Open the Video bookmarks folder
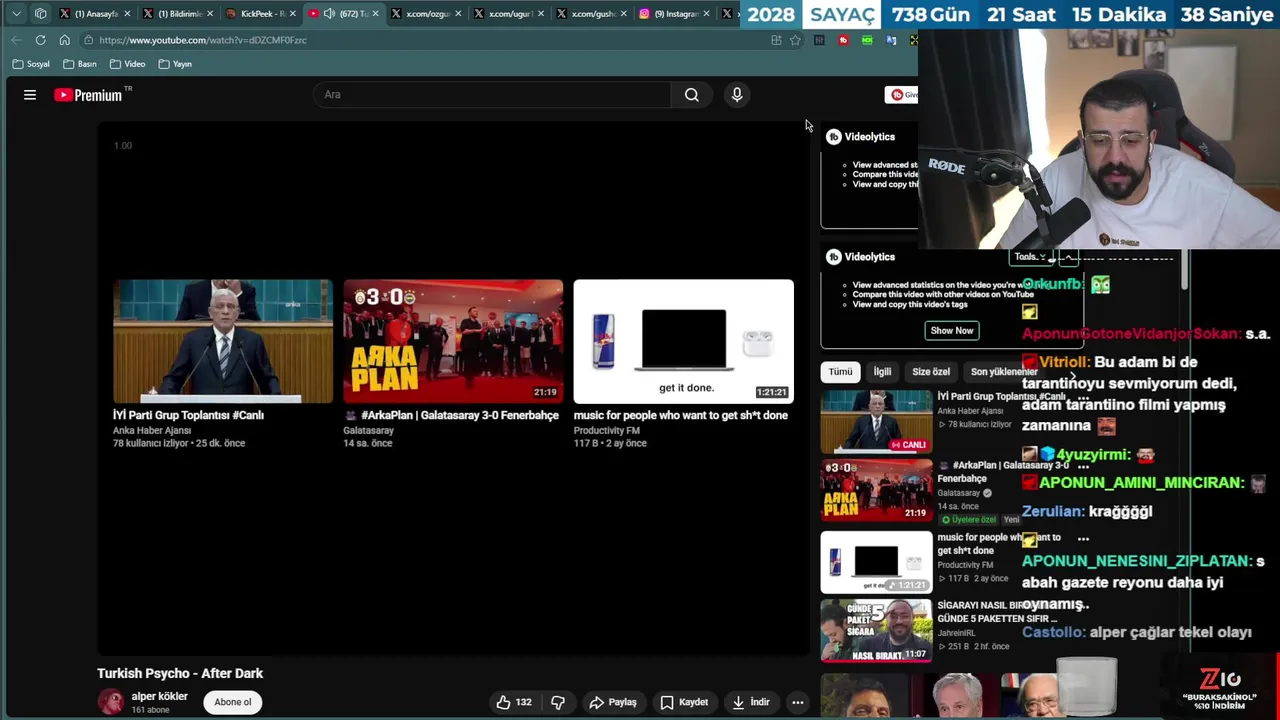The width and height of the screenshot is (1280, 720). click(127, 64)
